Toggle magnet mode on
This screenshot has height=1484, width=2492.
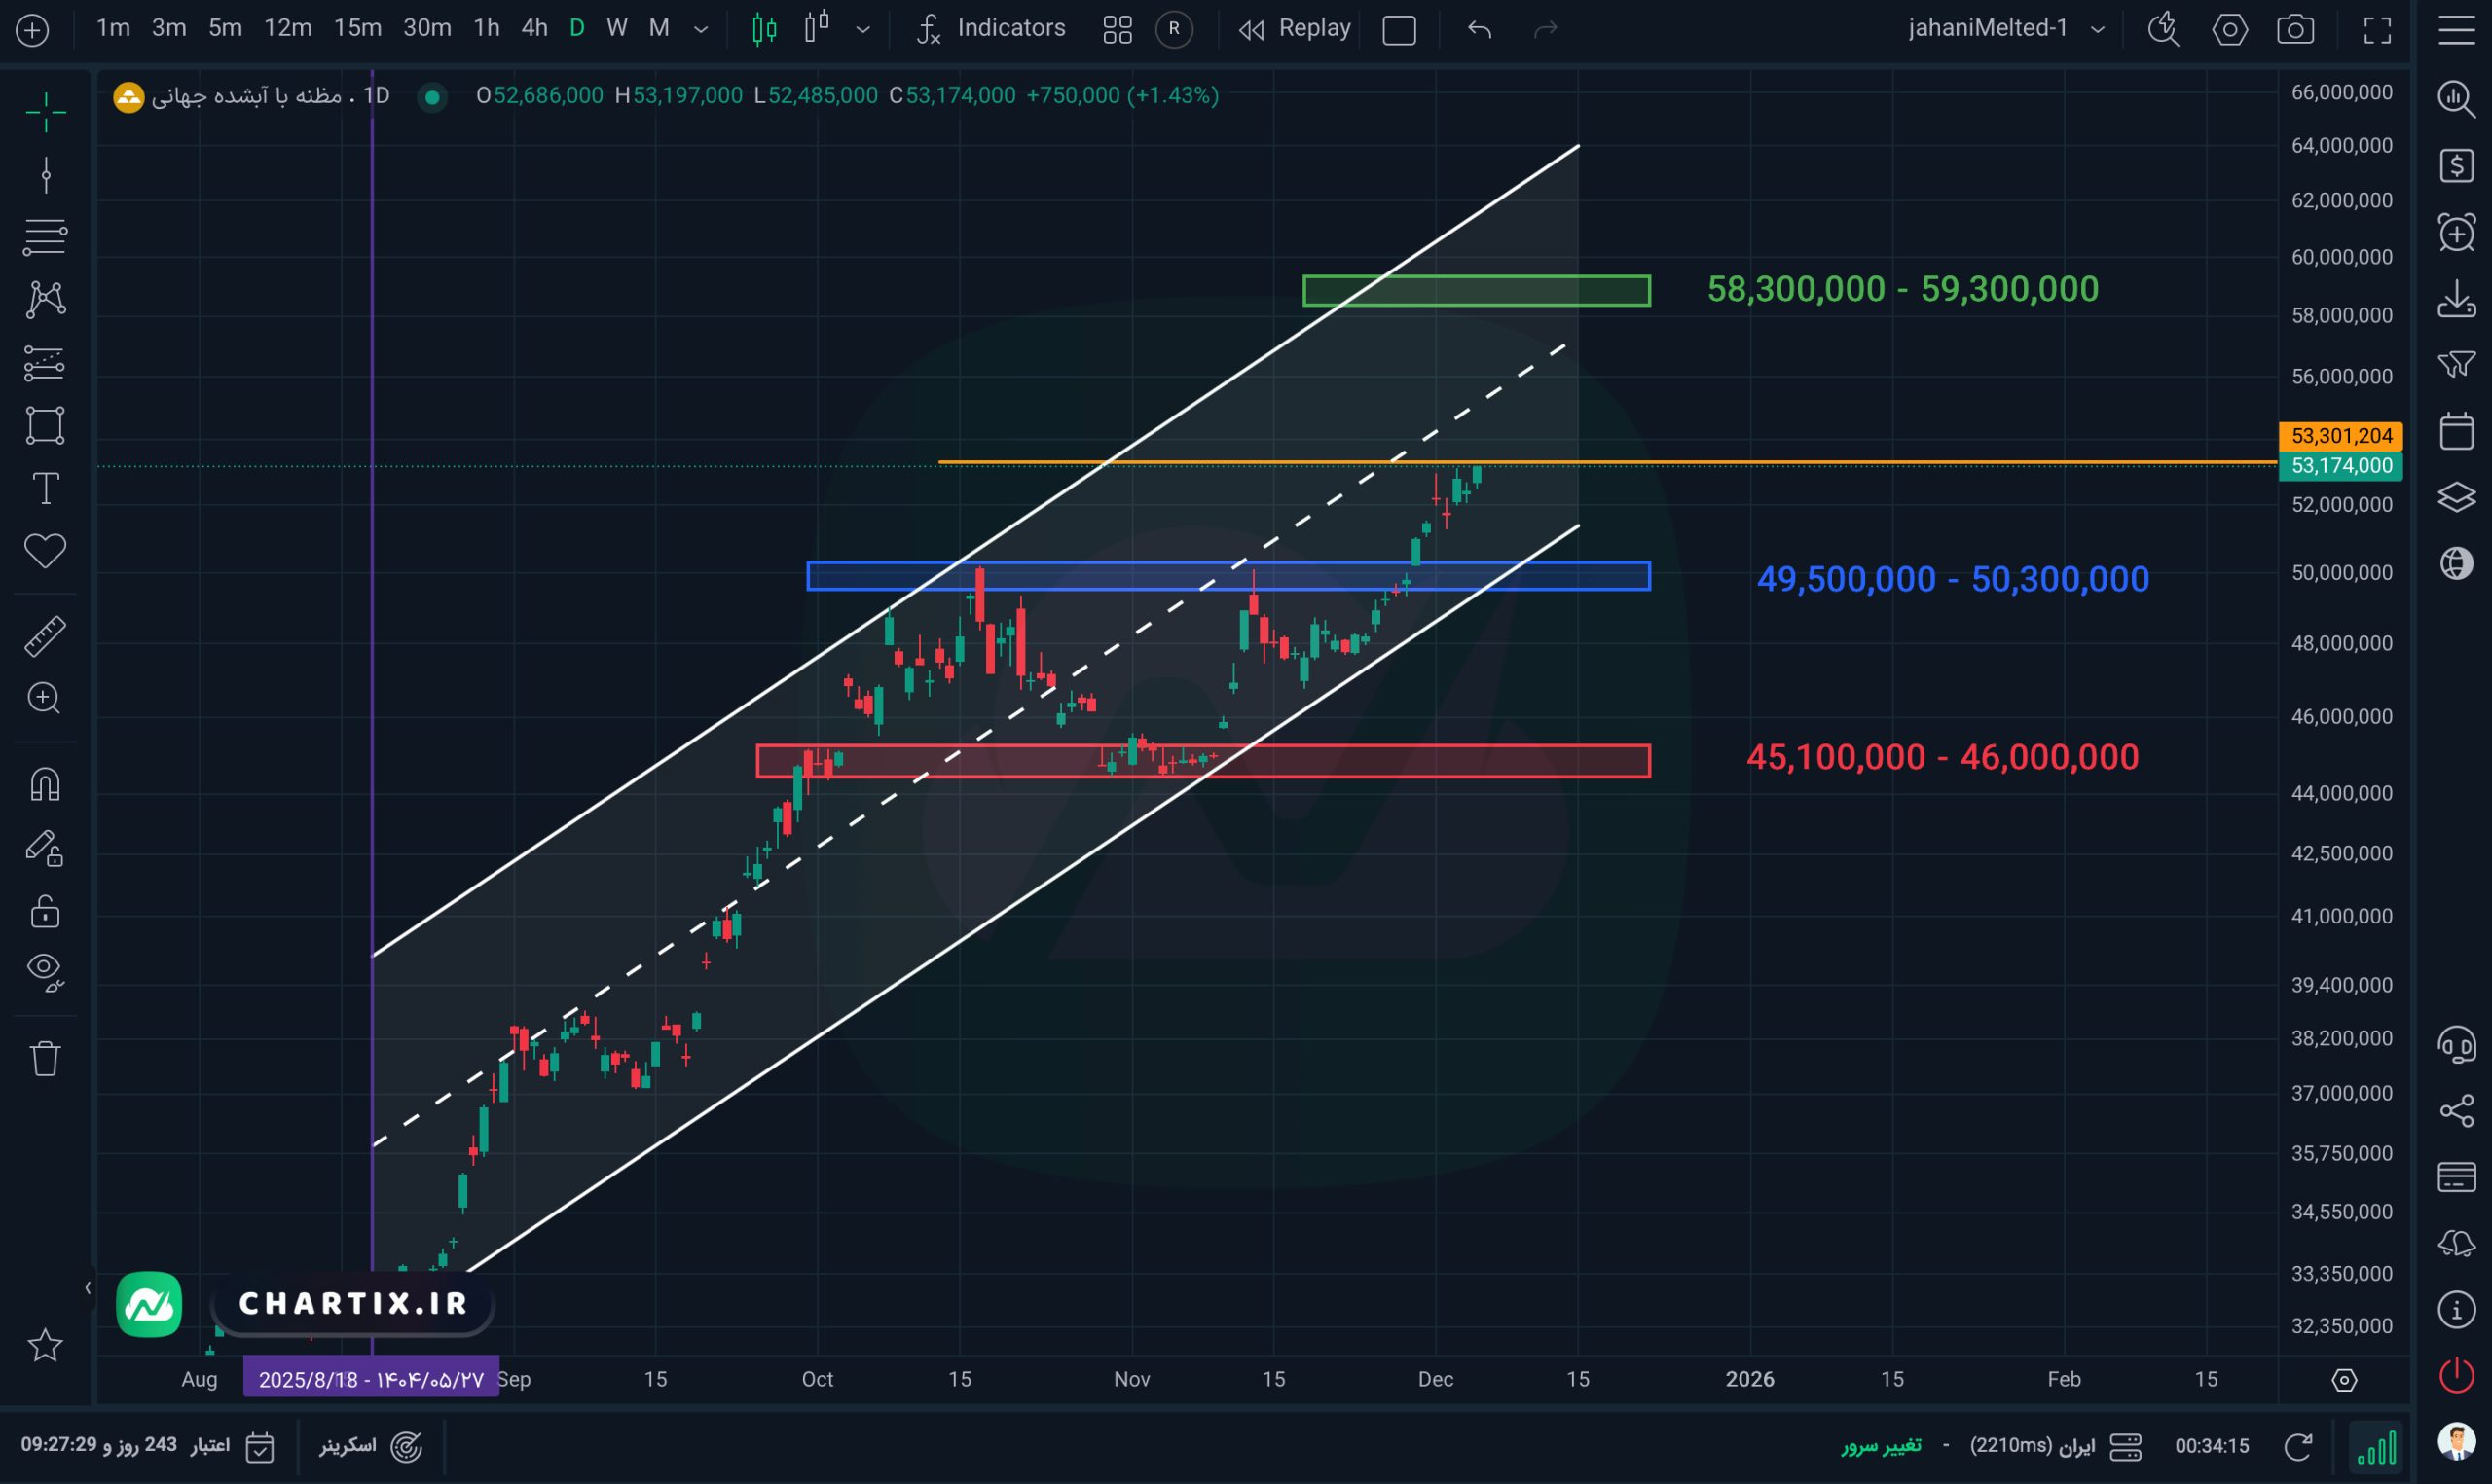[45, 784]
